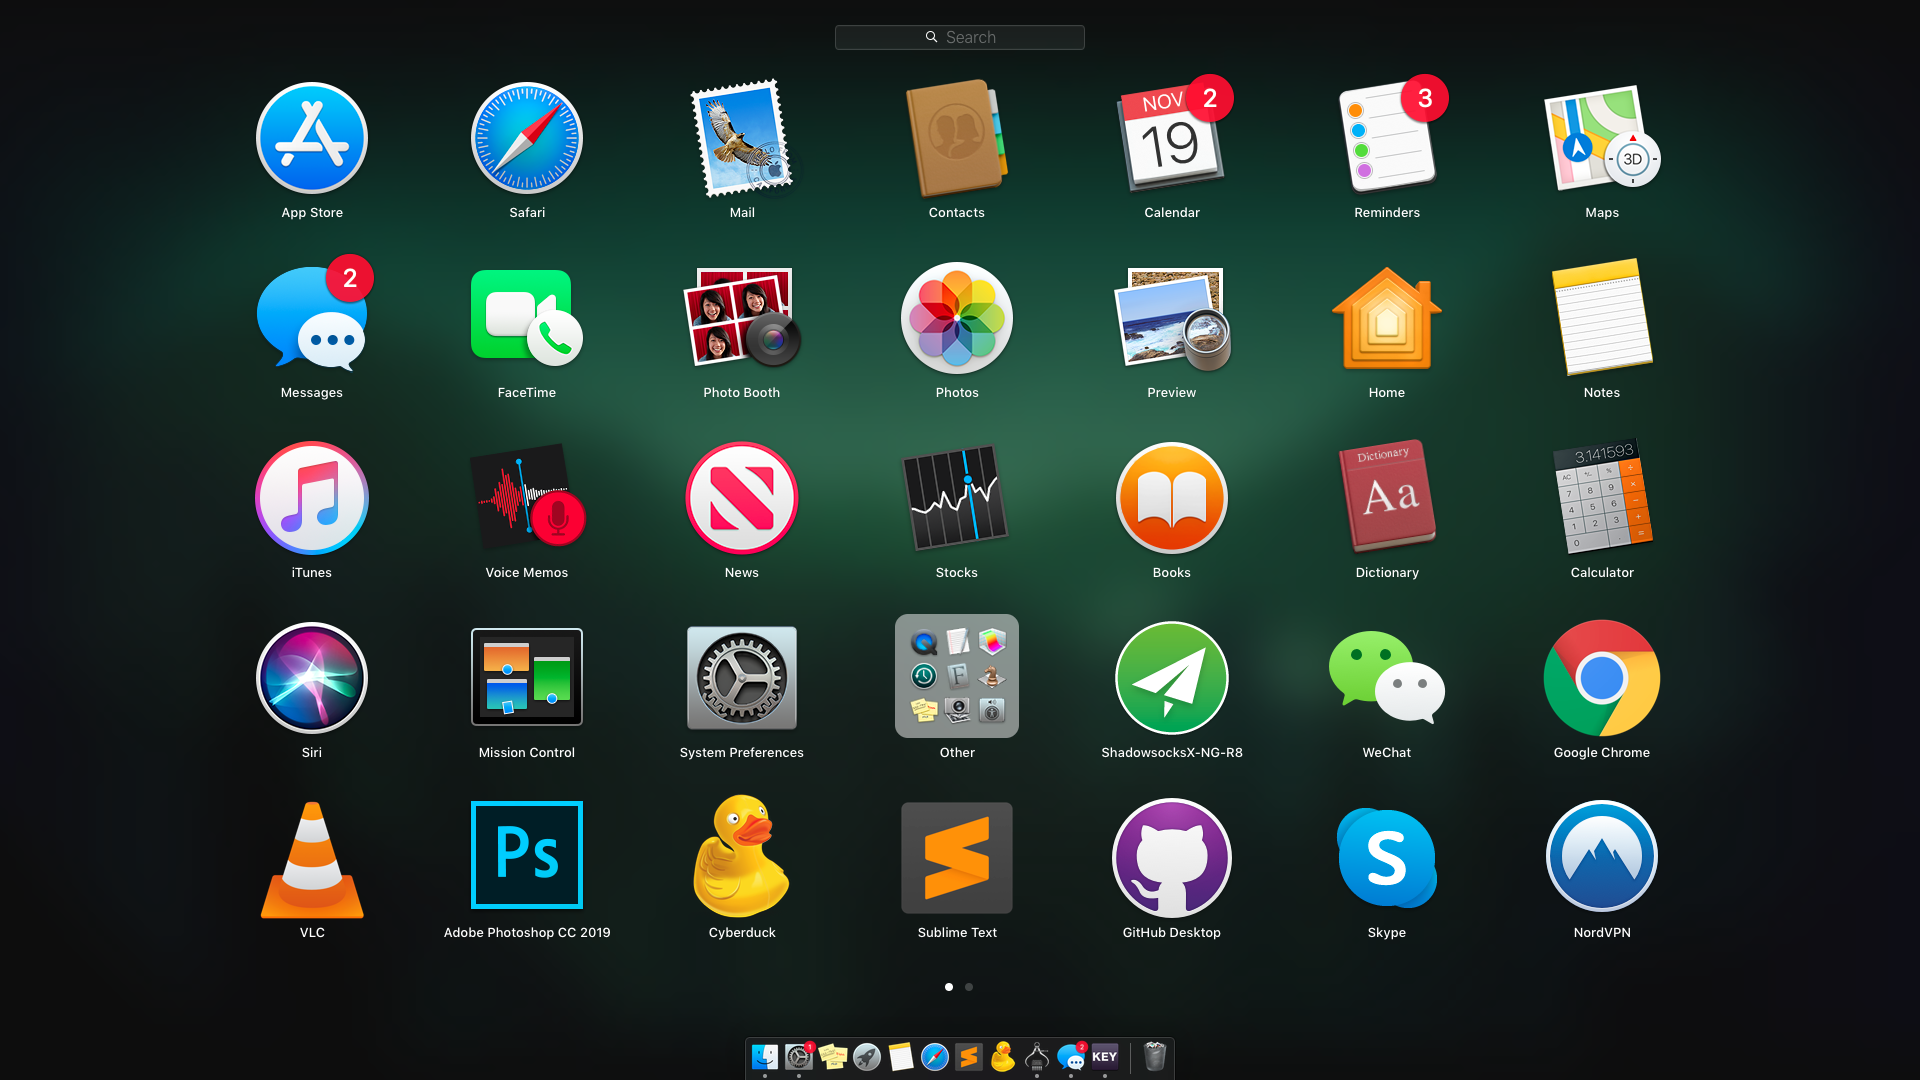Open Sublime Text in the Dock
Image resolution: width=1920 pixels, height=1080 pixels.
(969, 1057)
